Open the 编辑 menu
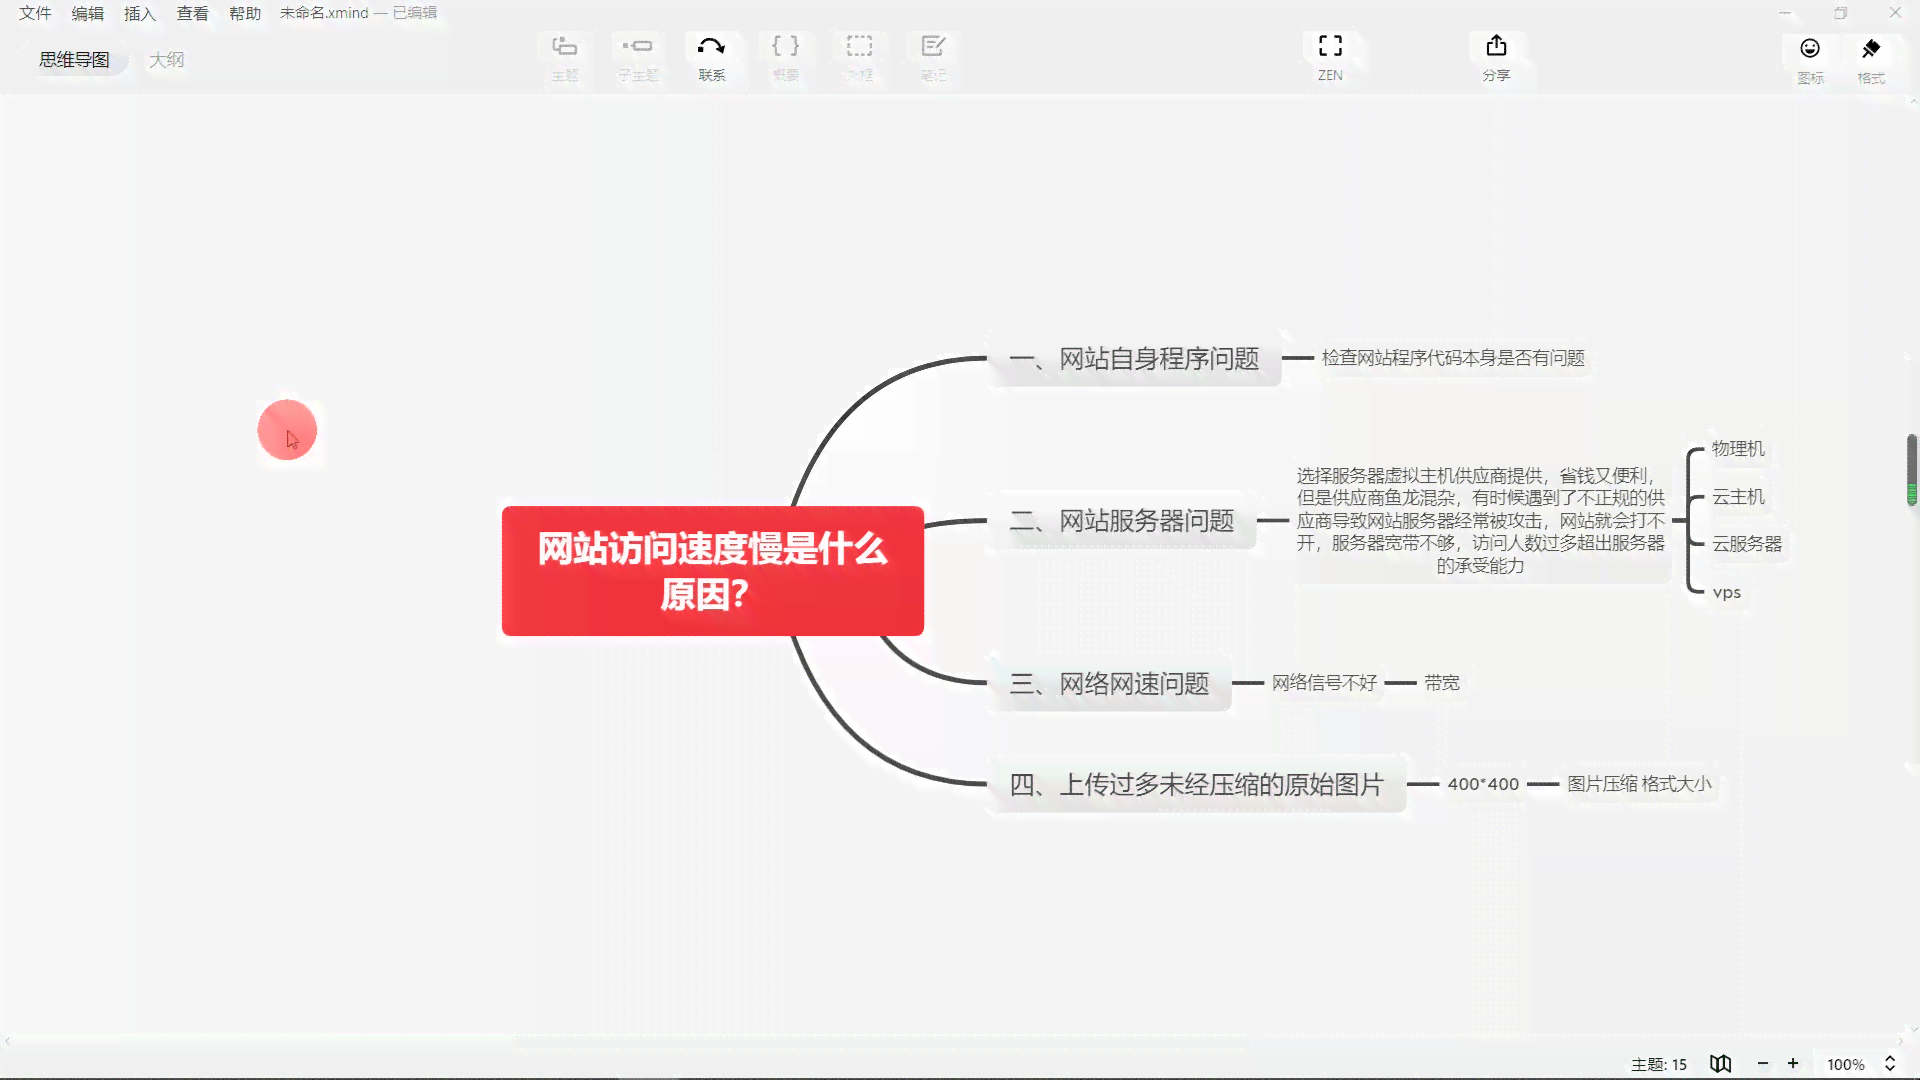Image resolution: width=1920 pixels, height=1080 pixels. click(88, 13)
